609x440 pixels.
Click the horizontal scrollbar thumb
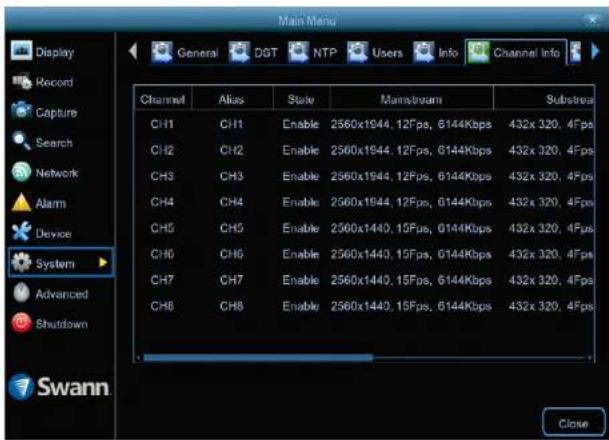click(258, 358)
